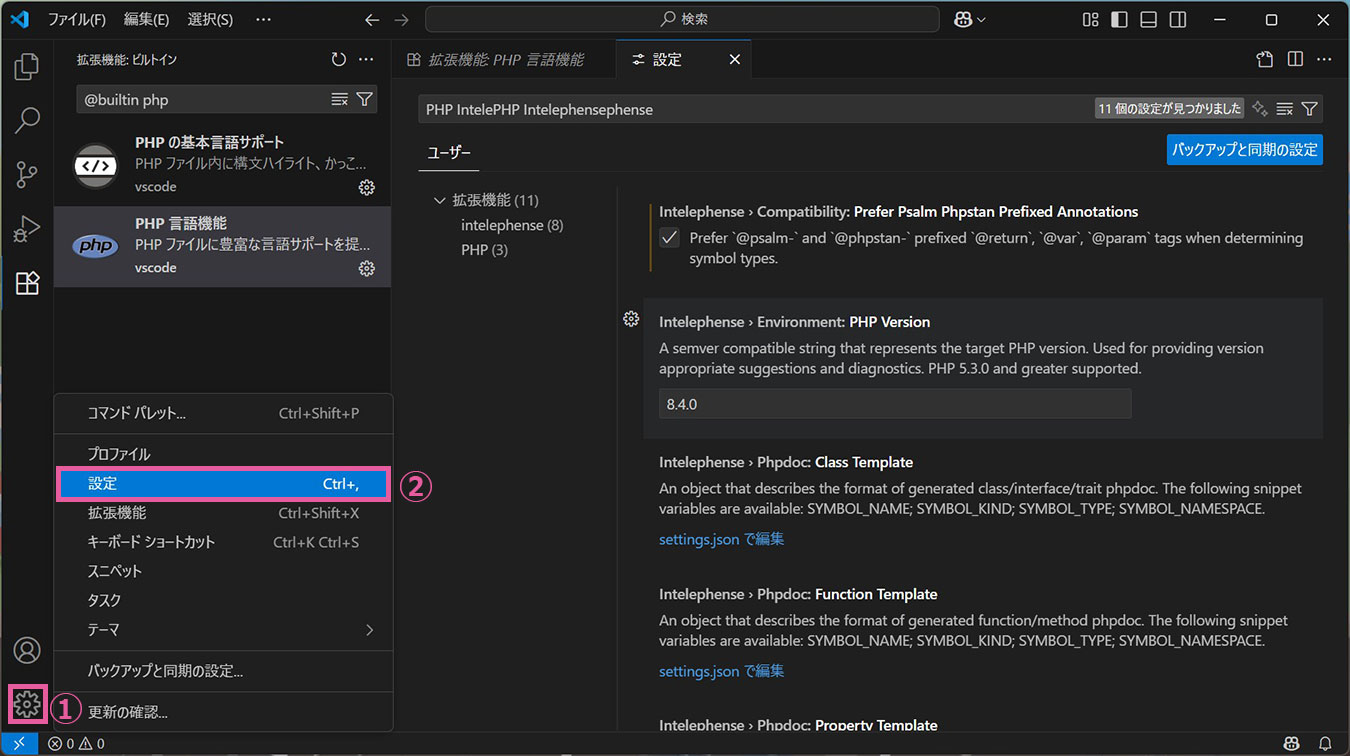Open the Accounts icon in activity bar

tap(27, 650)
